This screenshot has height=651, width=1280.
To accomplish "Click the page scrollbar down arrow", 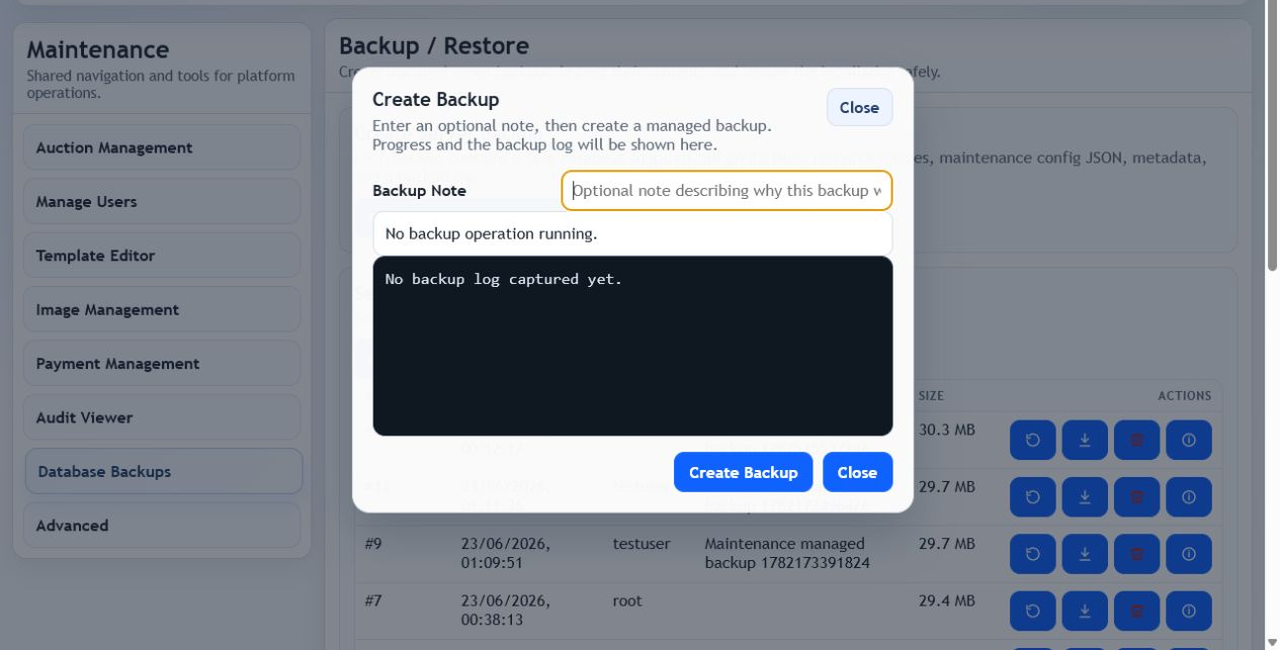I will click(x=1271, y=642).
